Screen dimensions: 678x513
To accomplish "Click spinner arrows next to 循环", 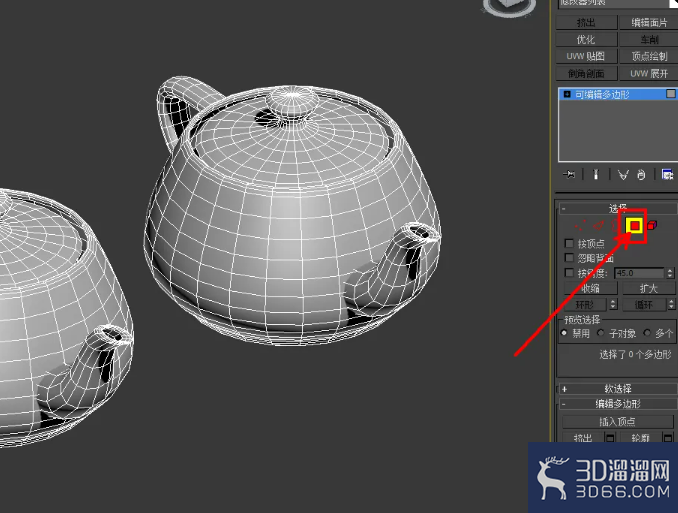I will point(672,305).
